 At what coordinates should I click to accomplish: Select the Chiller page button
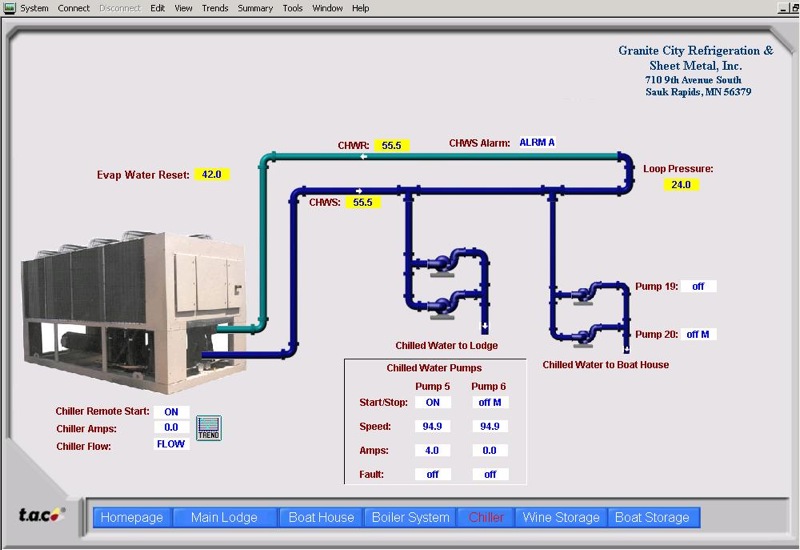[x=486, y=517]
